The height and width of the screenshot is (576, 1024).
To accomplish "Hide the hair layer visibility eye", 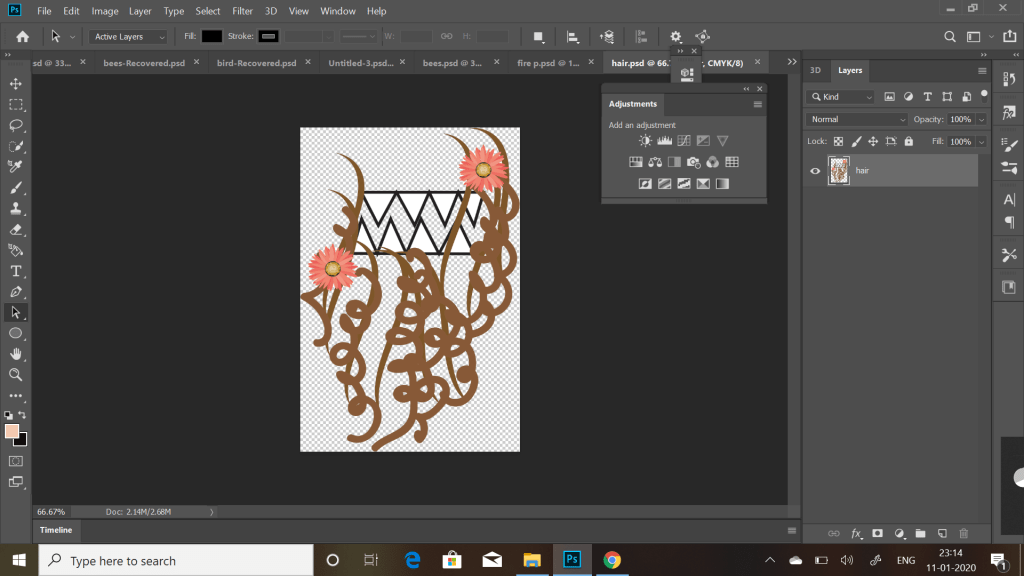I will click(x=815, y=171).
